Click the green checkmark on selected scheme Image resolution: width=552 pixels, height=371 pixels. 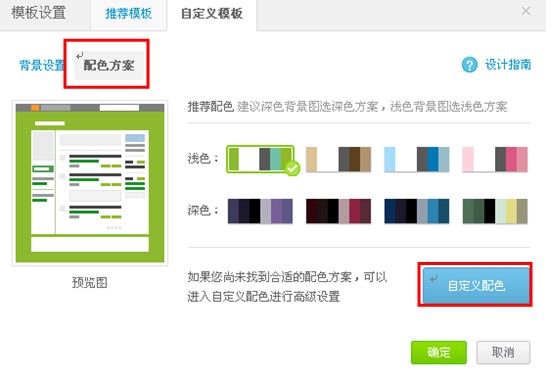click(x=292, y=168)
